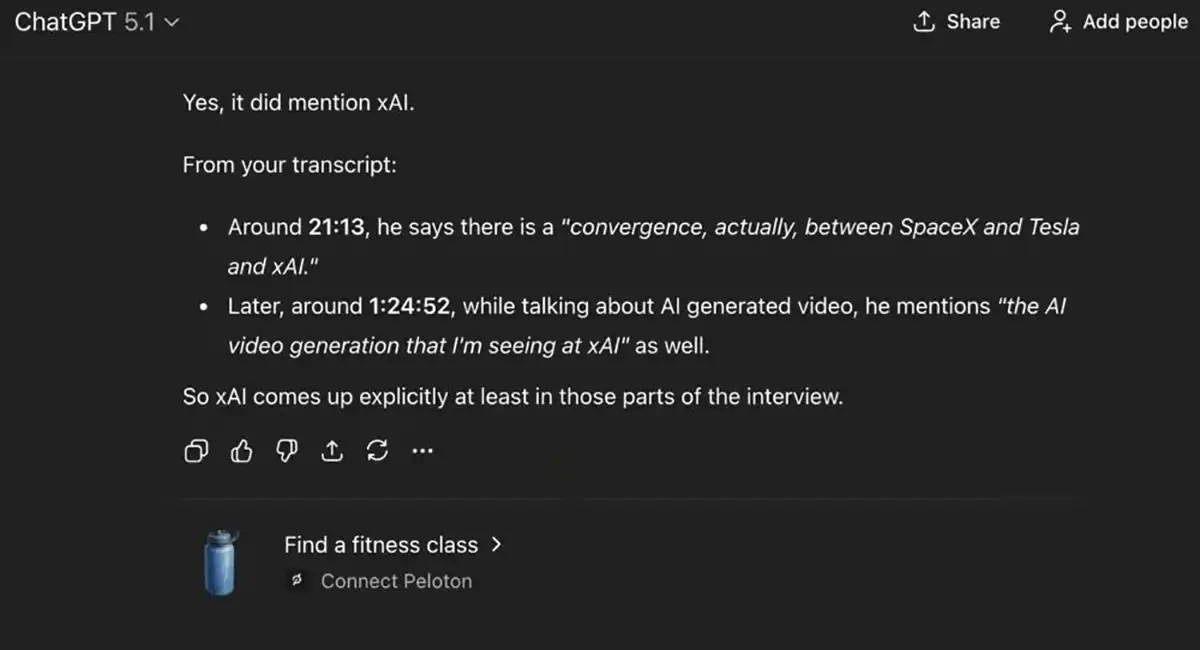
Task: Select the Connect Peloton link
Action: [396, 581]
